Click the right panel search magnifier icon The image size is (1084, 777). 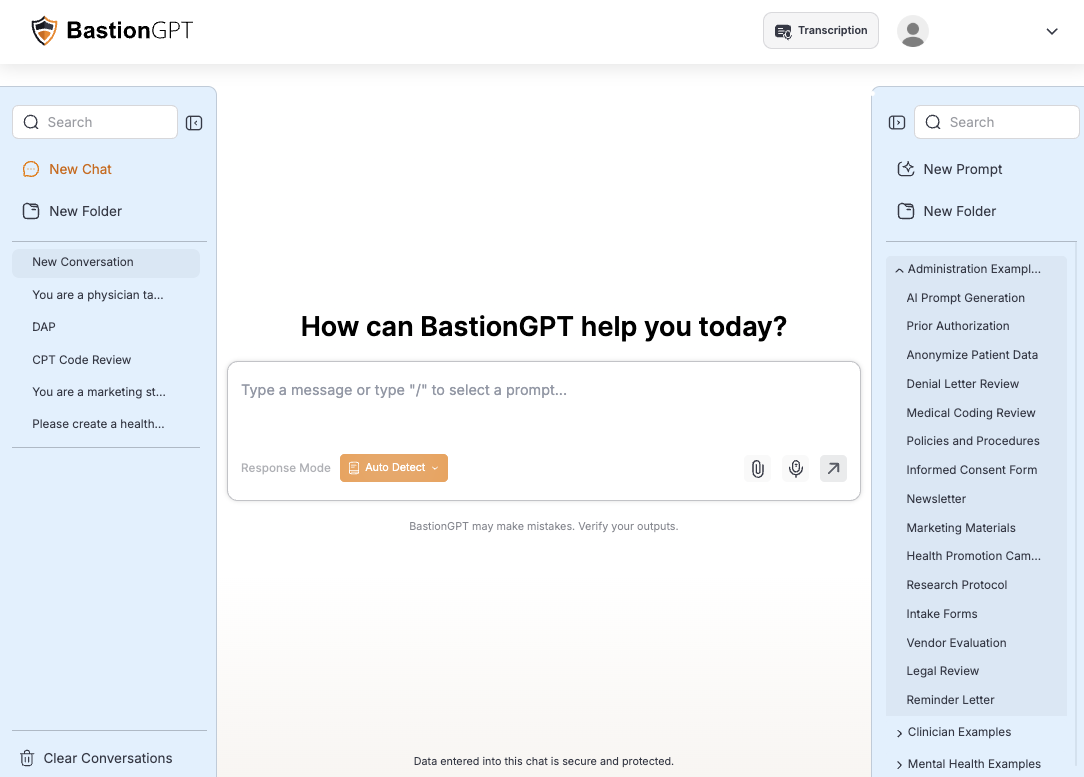933,122
